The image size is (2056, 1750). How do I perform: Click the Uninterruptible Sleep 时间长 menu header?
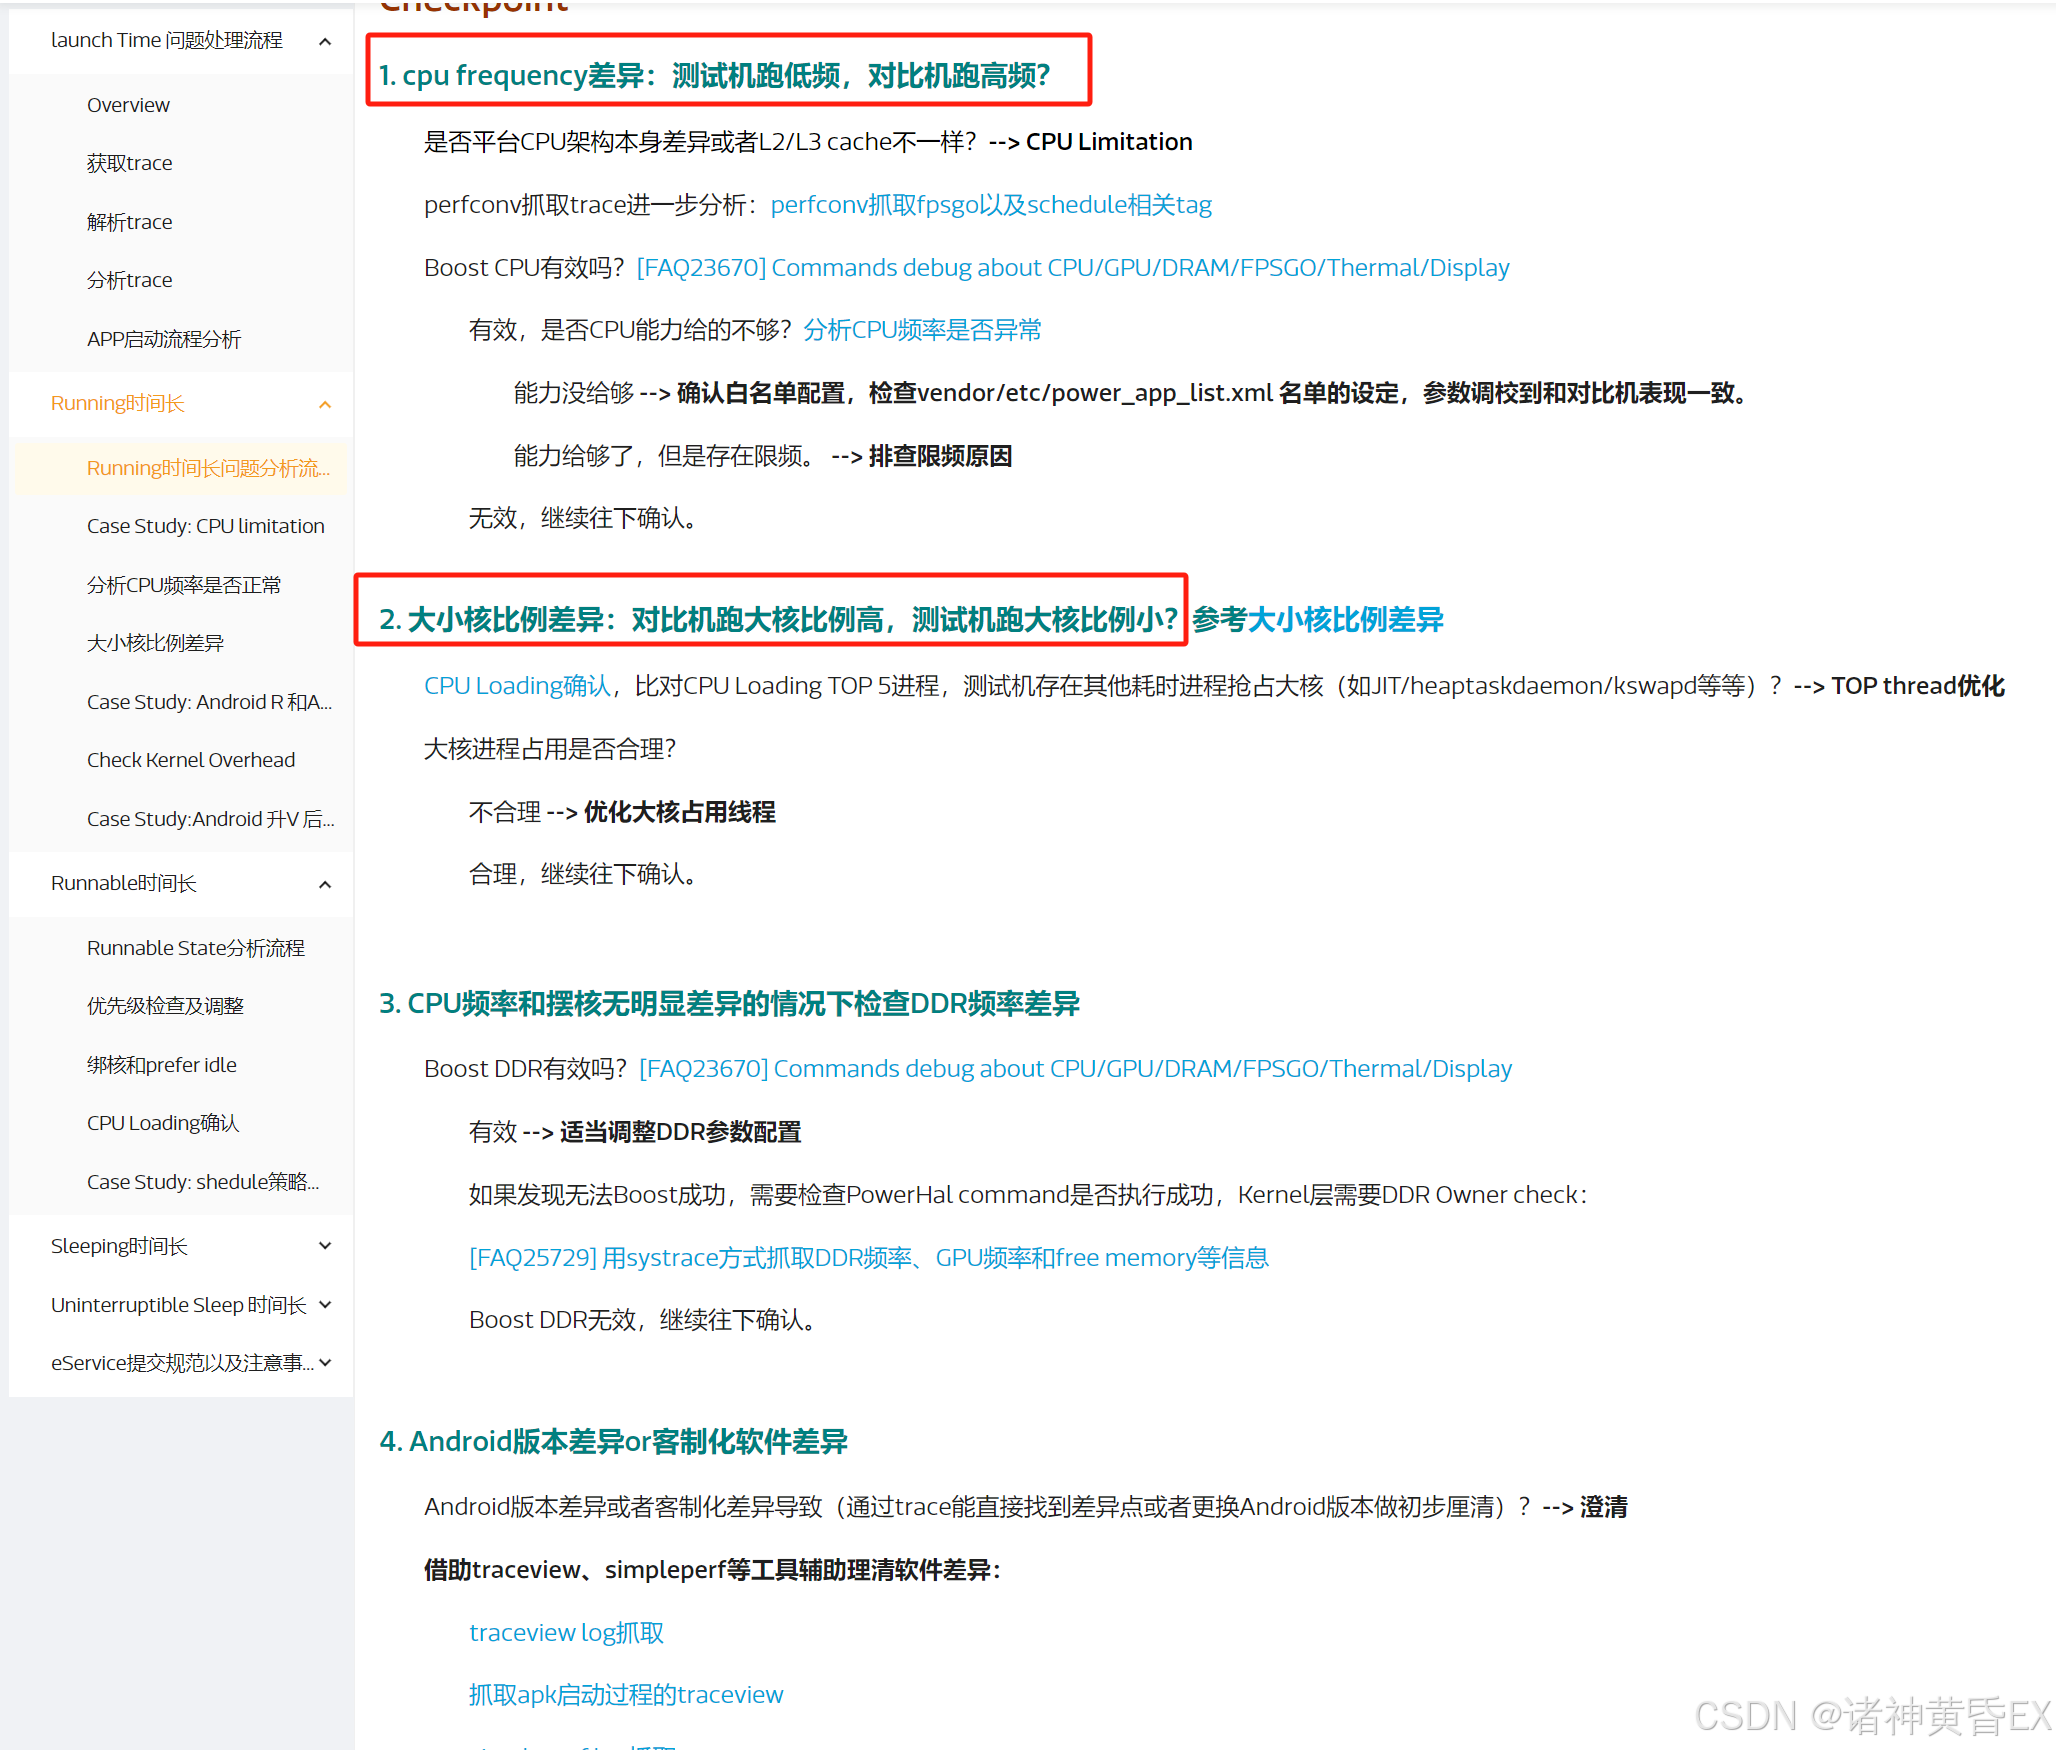click(181, 1305)
